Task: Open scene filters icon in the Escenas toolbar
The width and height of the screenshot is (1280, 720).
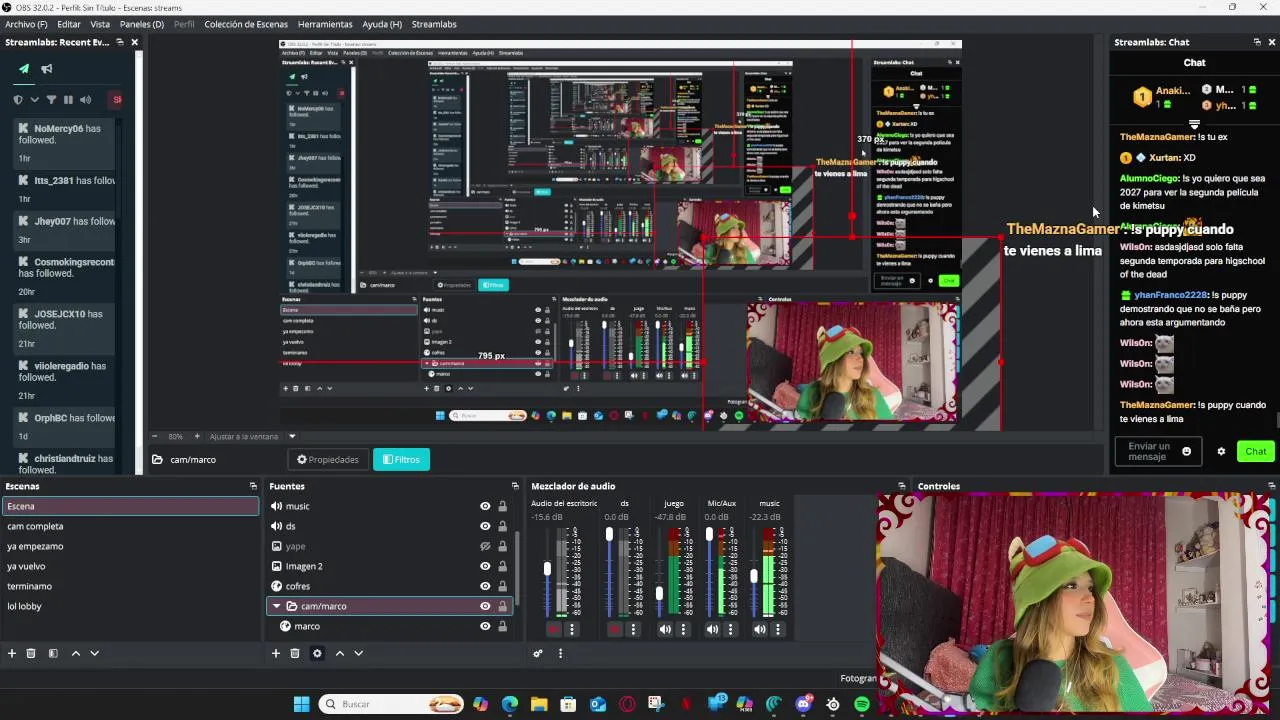Action: [x=53, y=653]
